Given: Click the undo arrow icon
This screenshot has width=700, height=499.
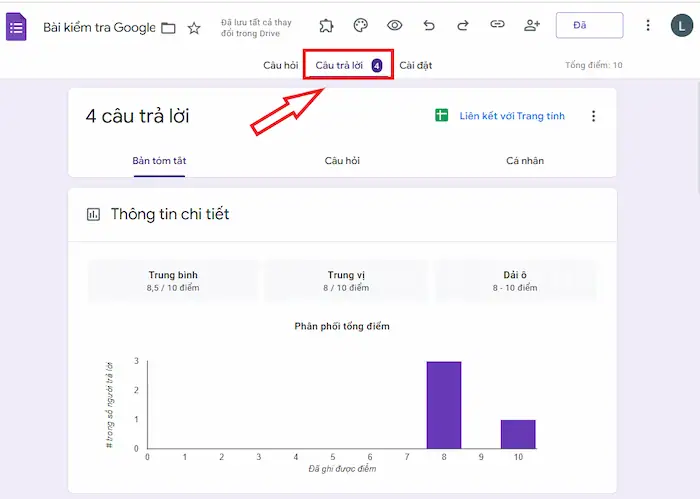Looking at the screenshot, I should pyautogui.click(x=429, y=25).
